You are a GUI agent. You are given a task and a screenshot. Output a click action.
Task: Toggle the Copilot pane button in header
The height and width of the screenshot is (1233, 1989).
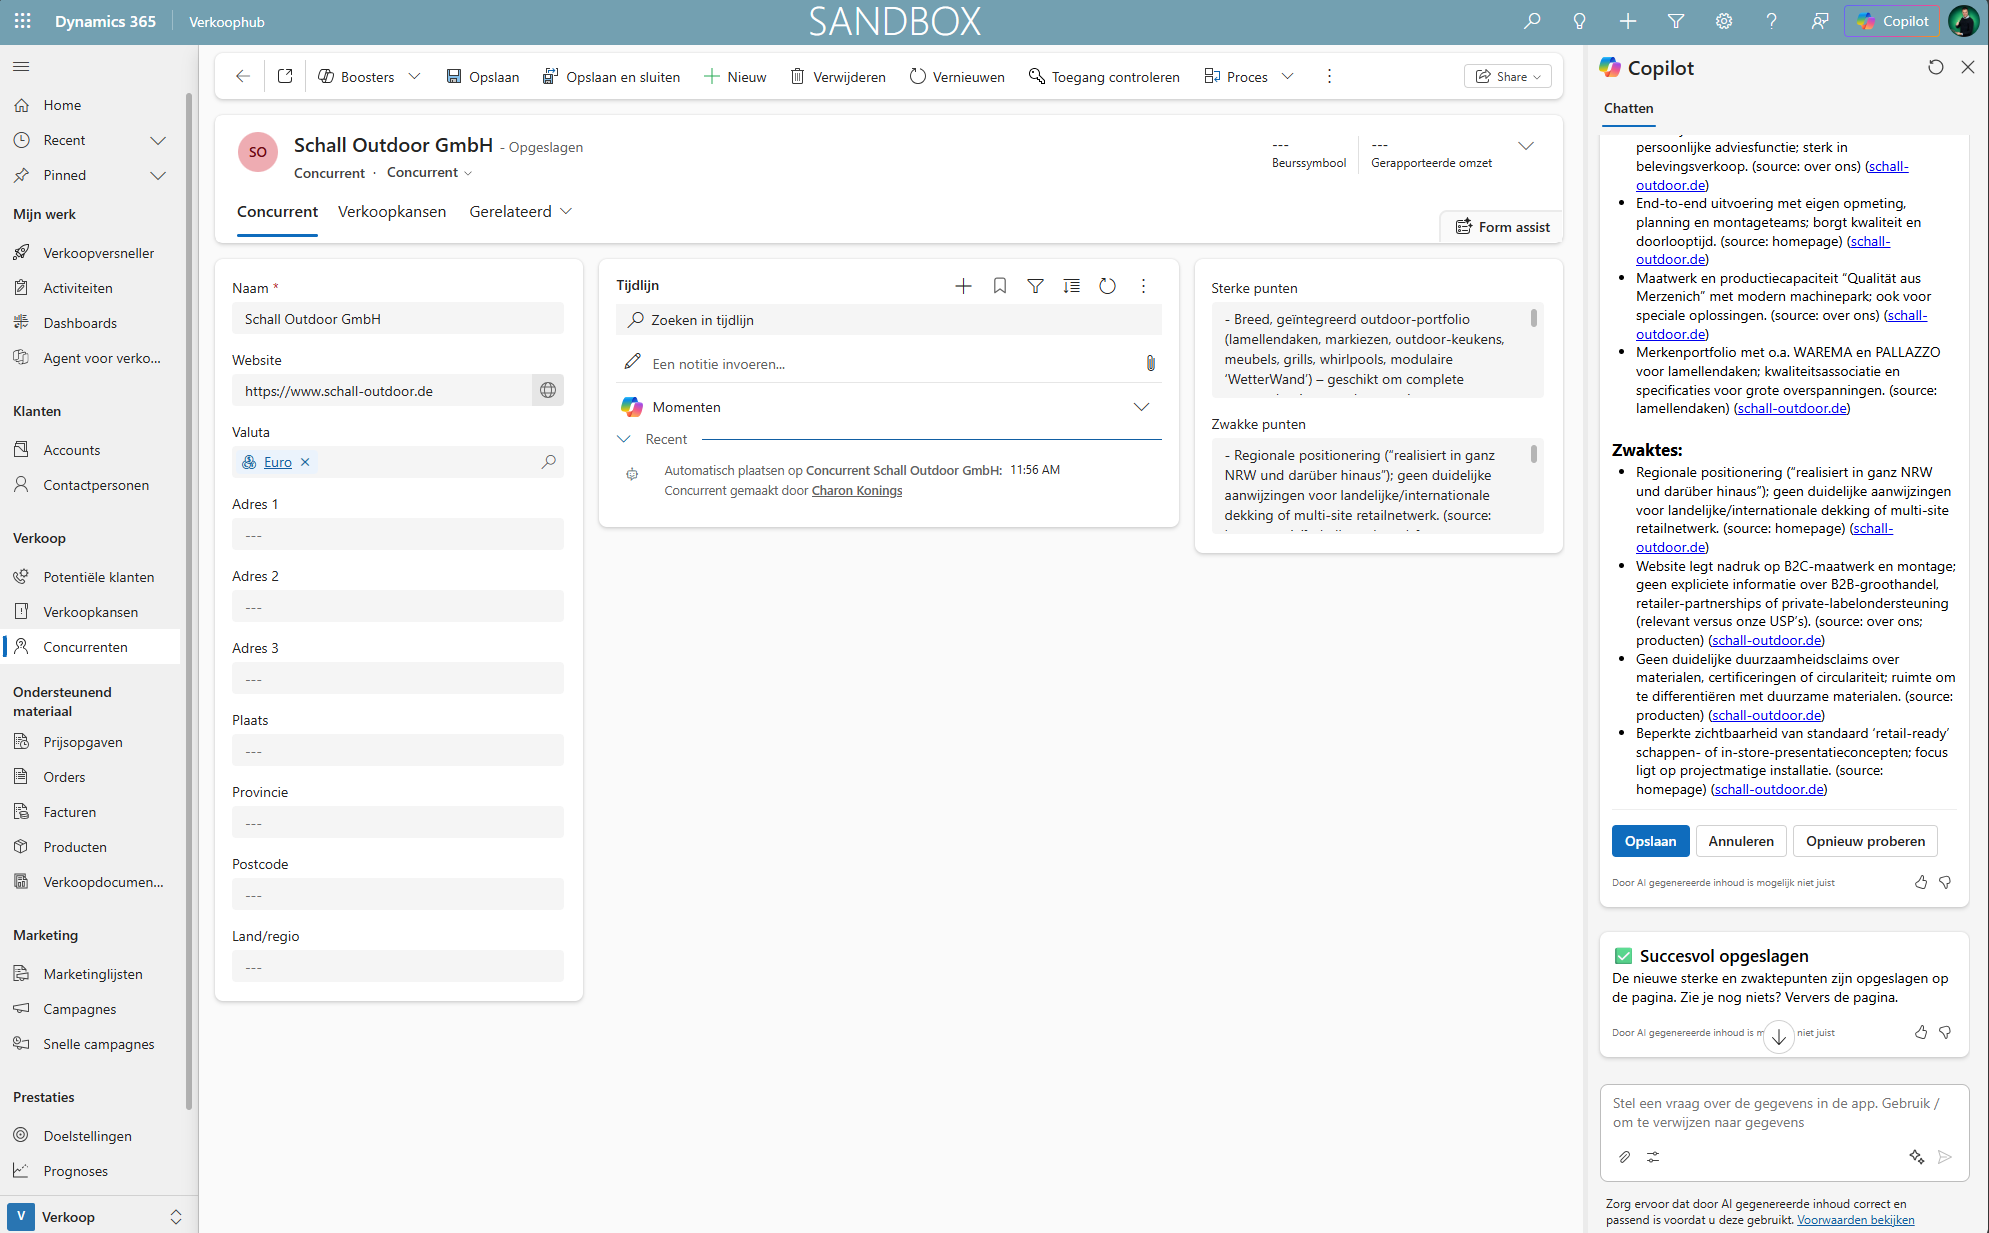(x=1893, y=21)
